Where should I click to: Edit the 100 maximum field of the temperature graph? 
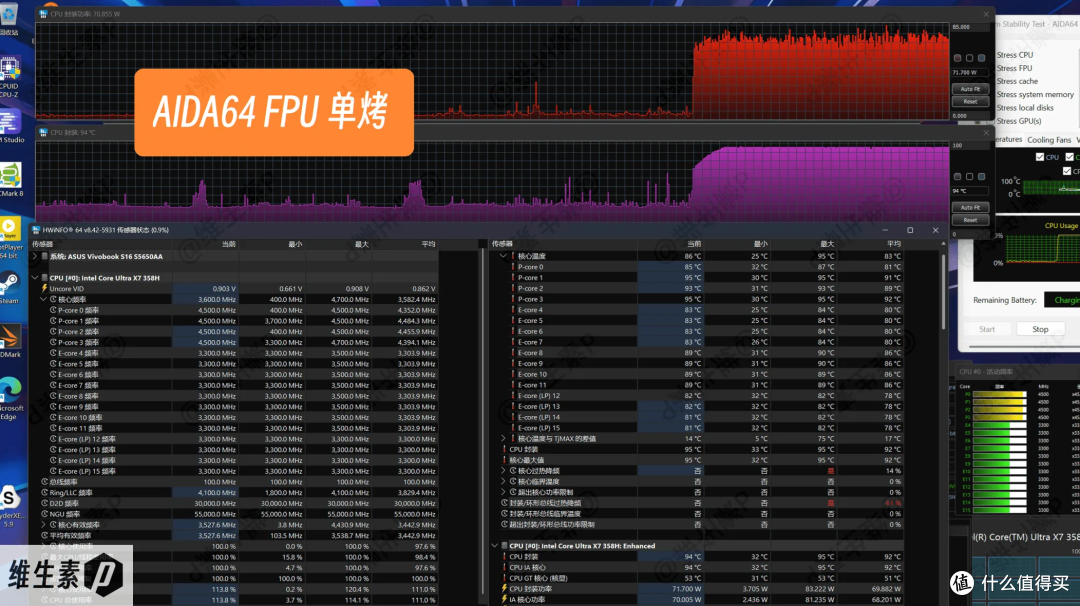coord(970,145)
